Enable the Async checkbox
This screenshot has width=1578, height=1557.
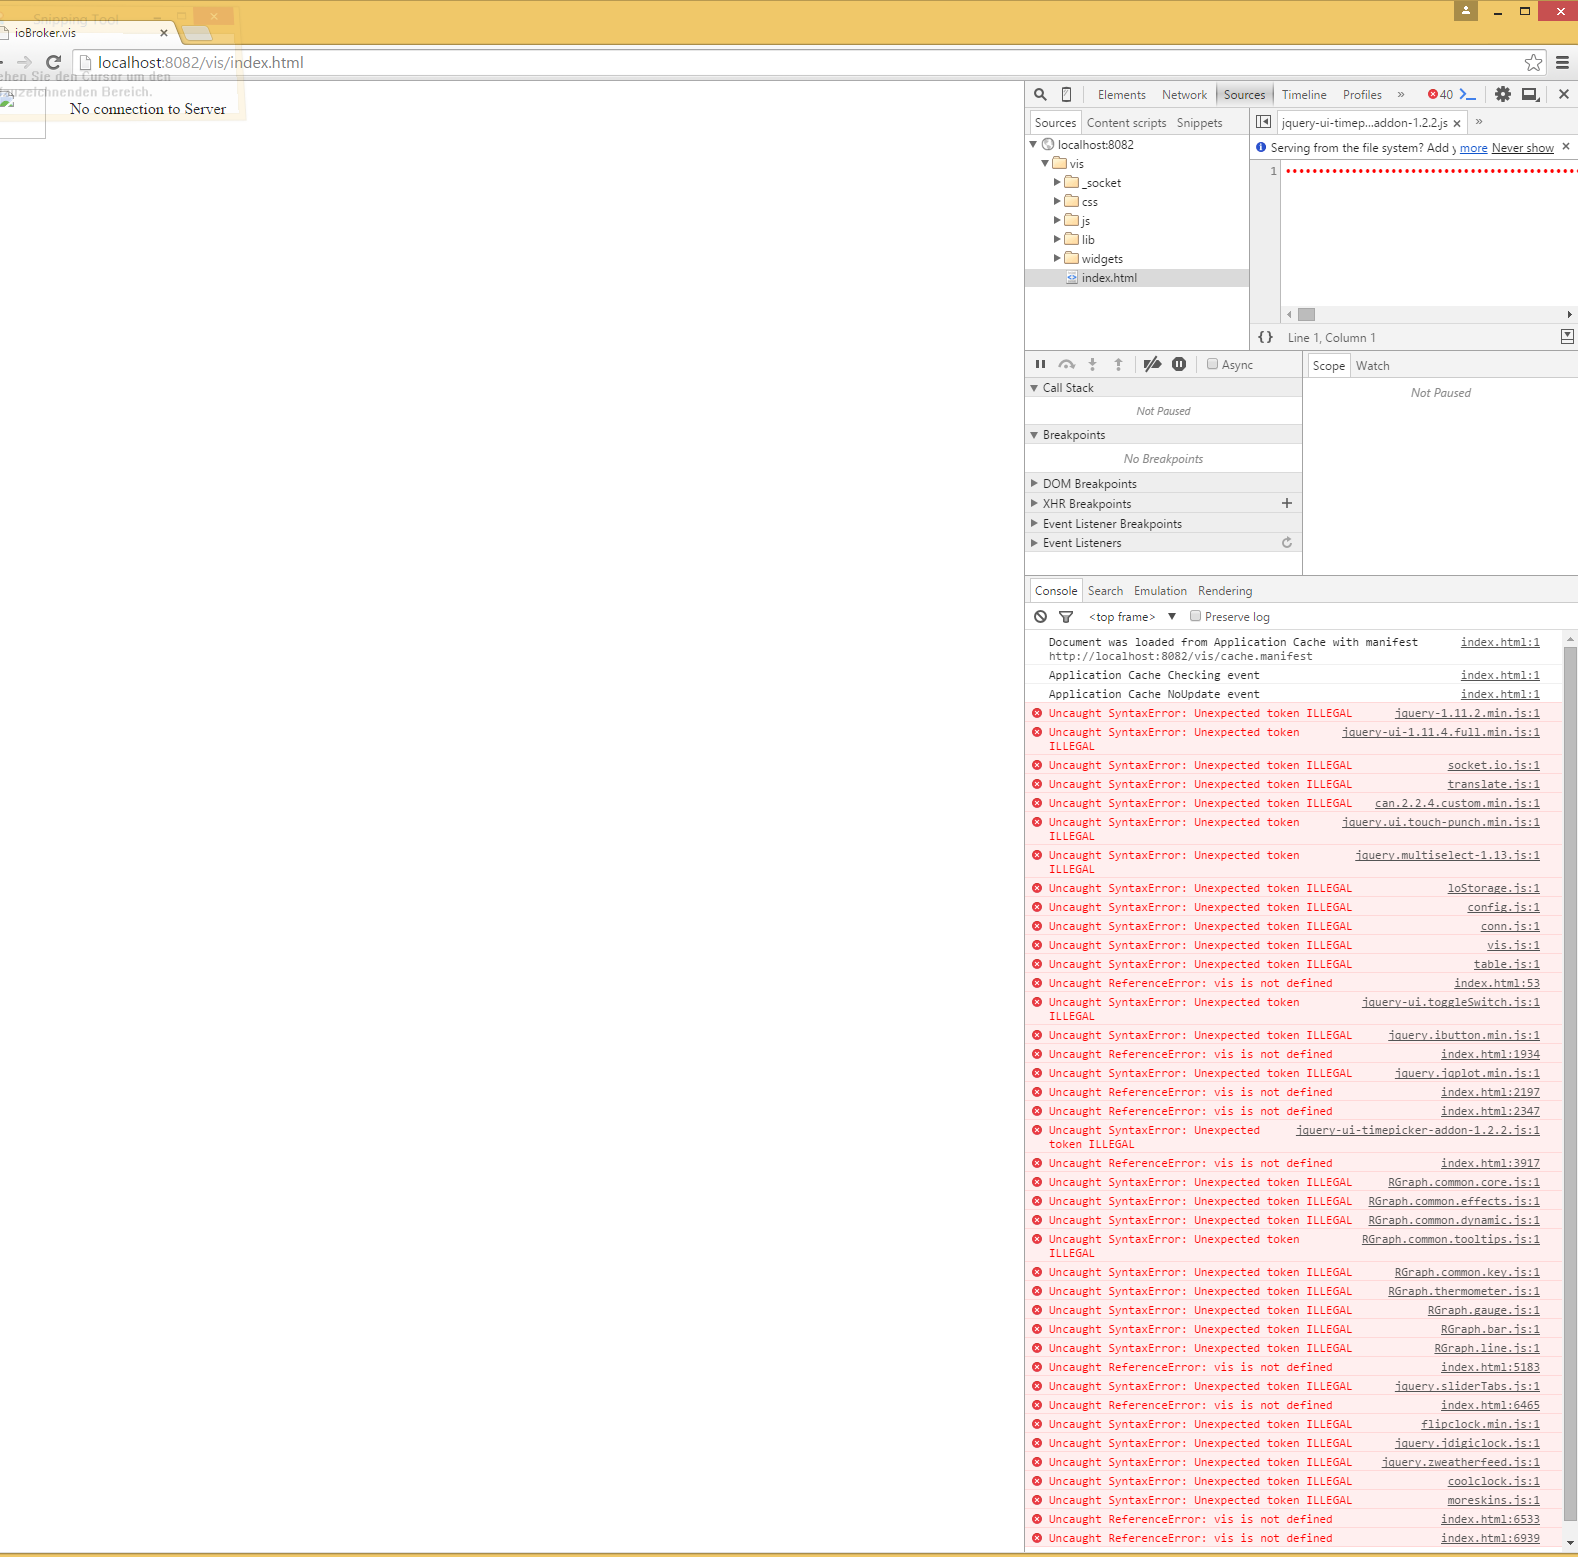pos(1212,364)
